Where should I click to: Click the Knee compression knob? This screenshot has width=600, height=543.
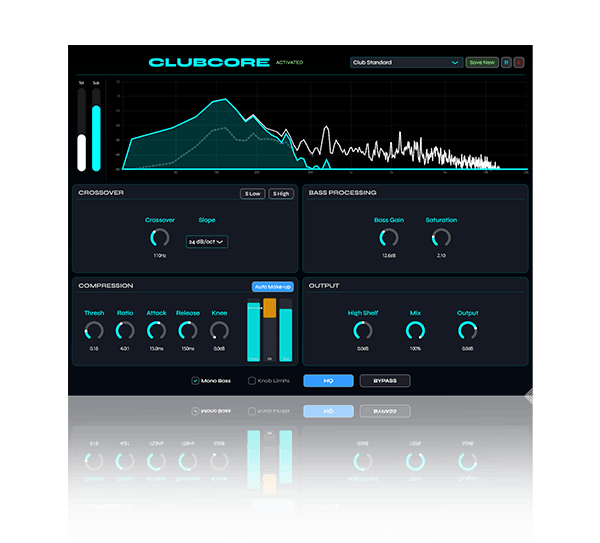pos(219,331)
